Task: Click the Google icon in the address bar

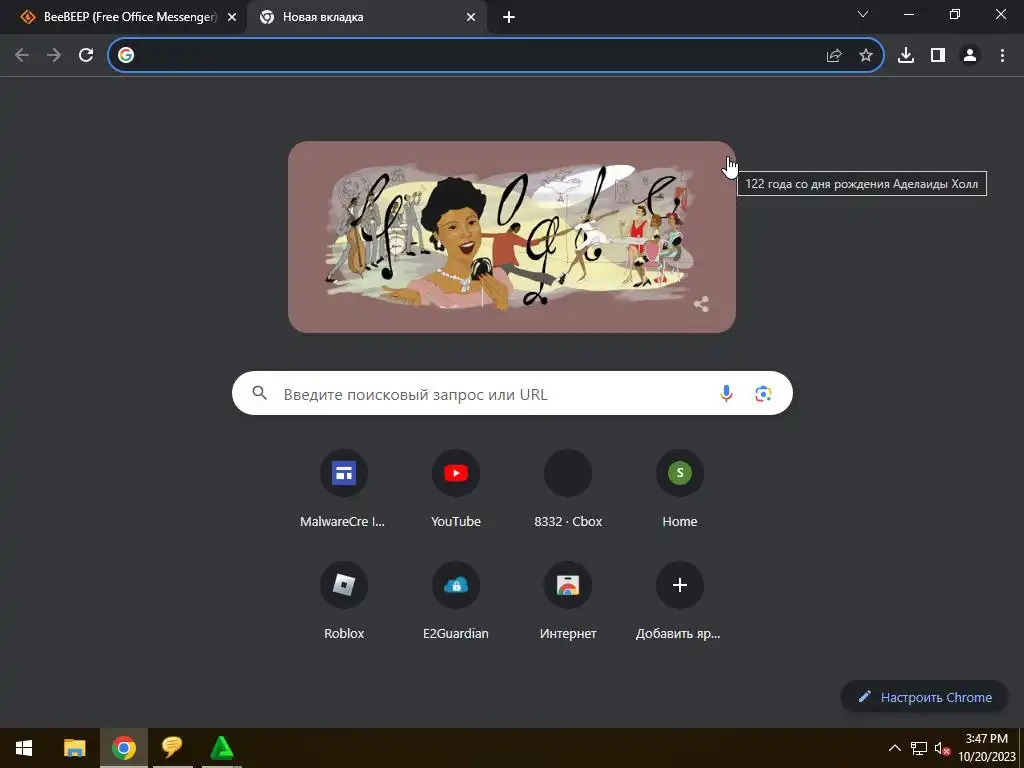Action: (126, 56)
